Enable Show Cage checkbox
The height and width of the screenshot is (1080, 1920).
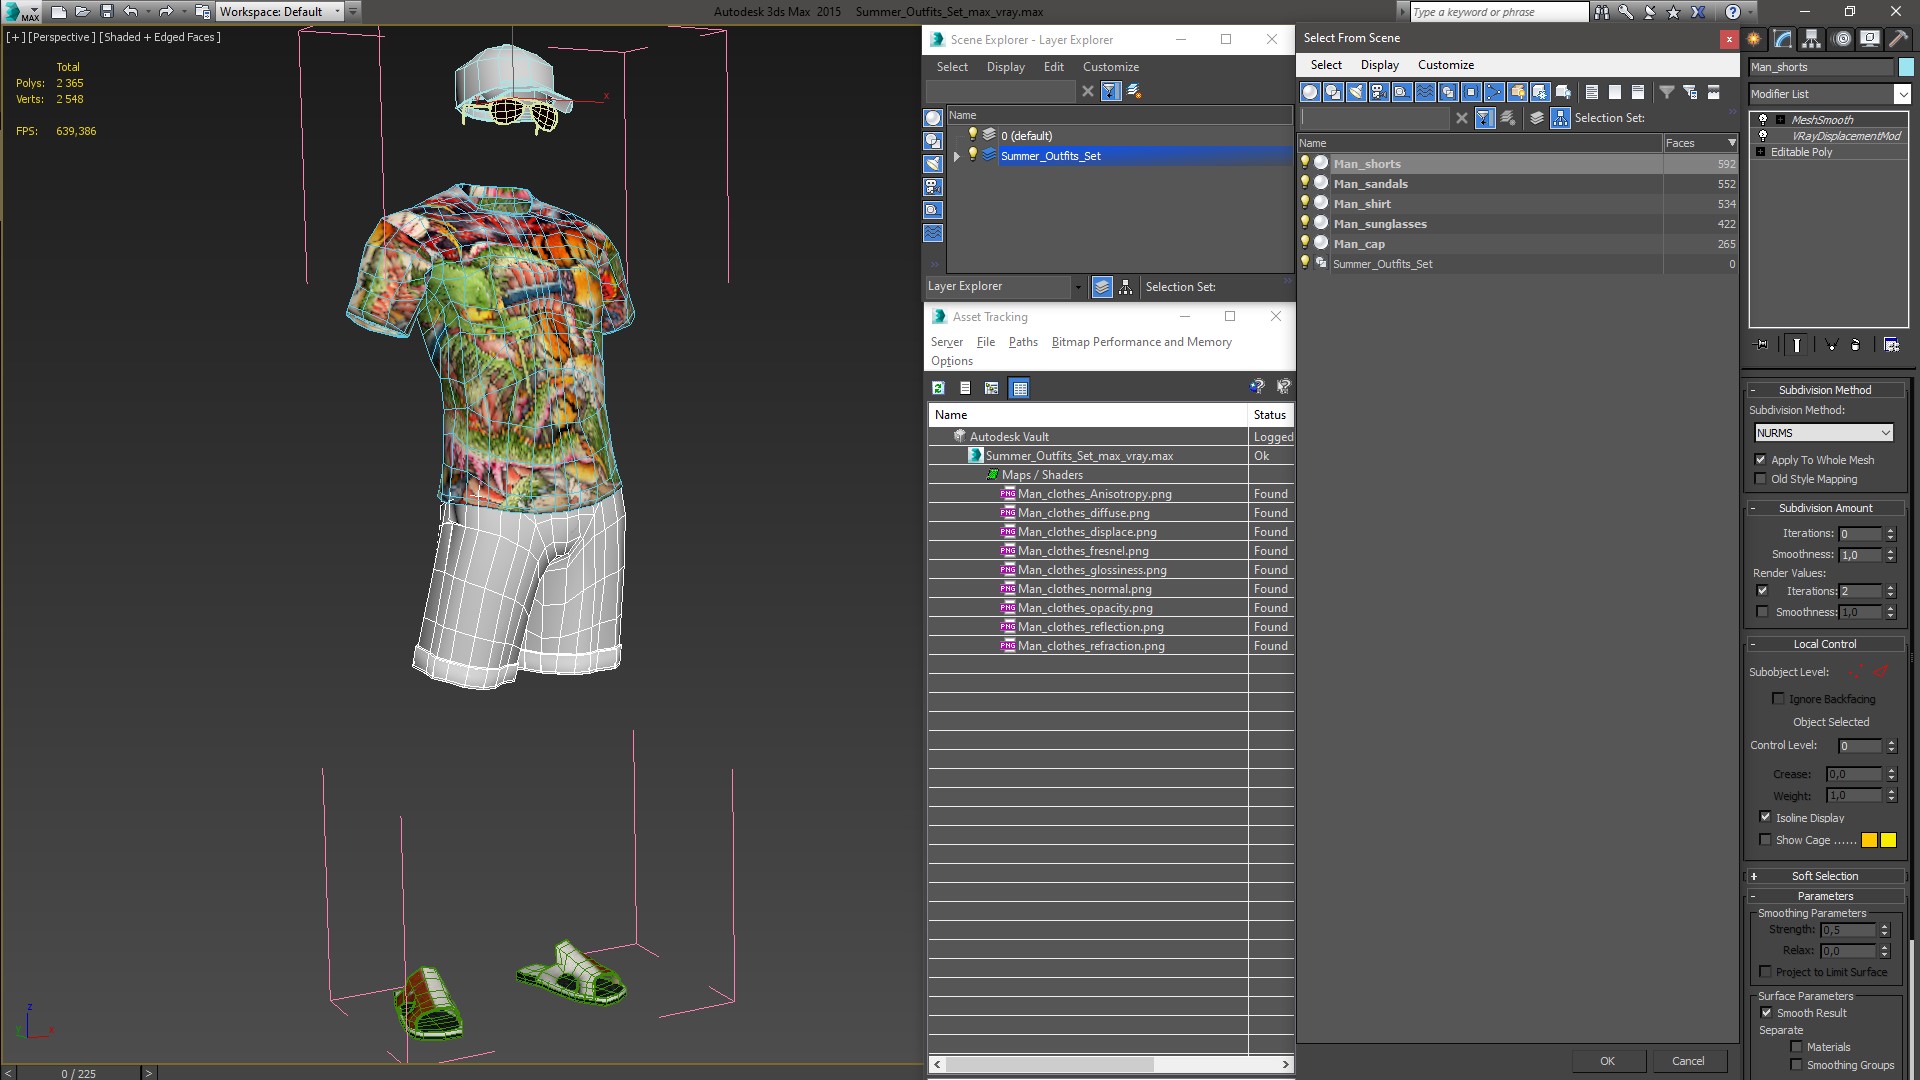(x=1765, y=840)
